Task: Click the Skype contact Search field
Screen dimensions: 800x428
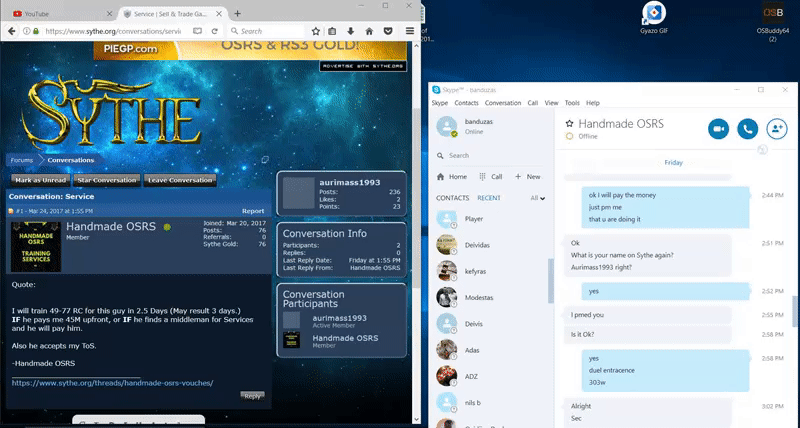Action: [x=491, y=156]
